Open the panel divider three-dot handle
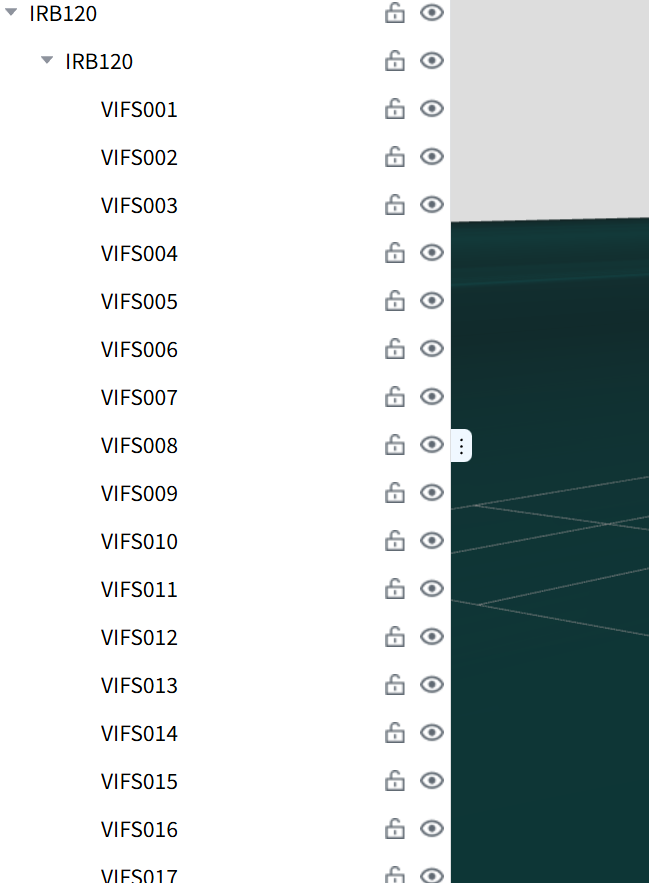 (x=461, y=446)
